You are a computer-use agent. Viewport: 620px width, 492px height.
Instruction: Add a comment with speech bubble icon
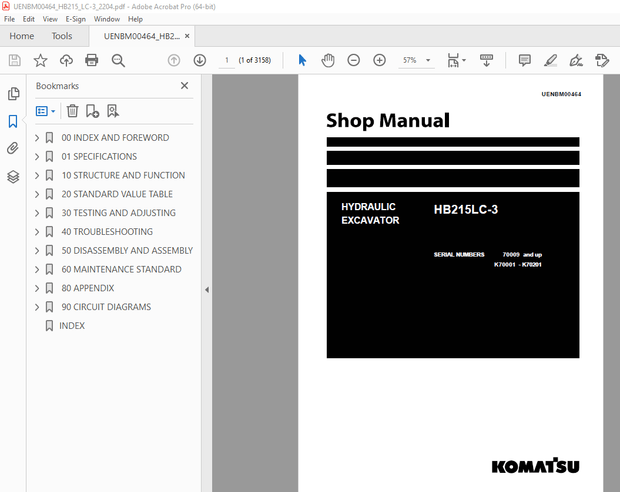tap(524, 60)
